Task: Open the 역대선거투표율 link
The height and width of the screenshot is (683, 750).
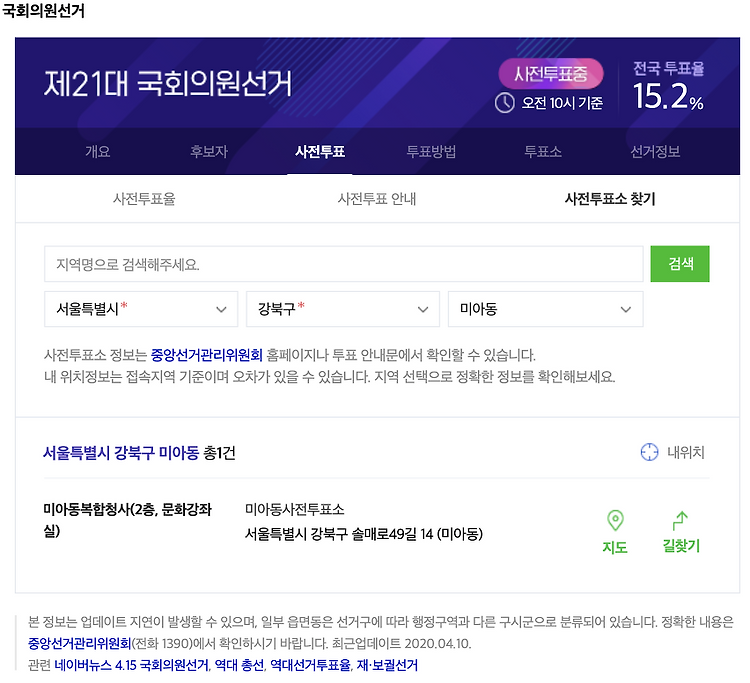Action: [x=310, y=665]
